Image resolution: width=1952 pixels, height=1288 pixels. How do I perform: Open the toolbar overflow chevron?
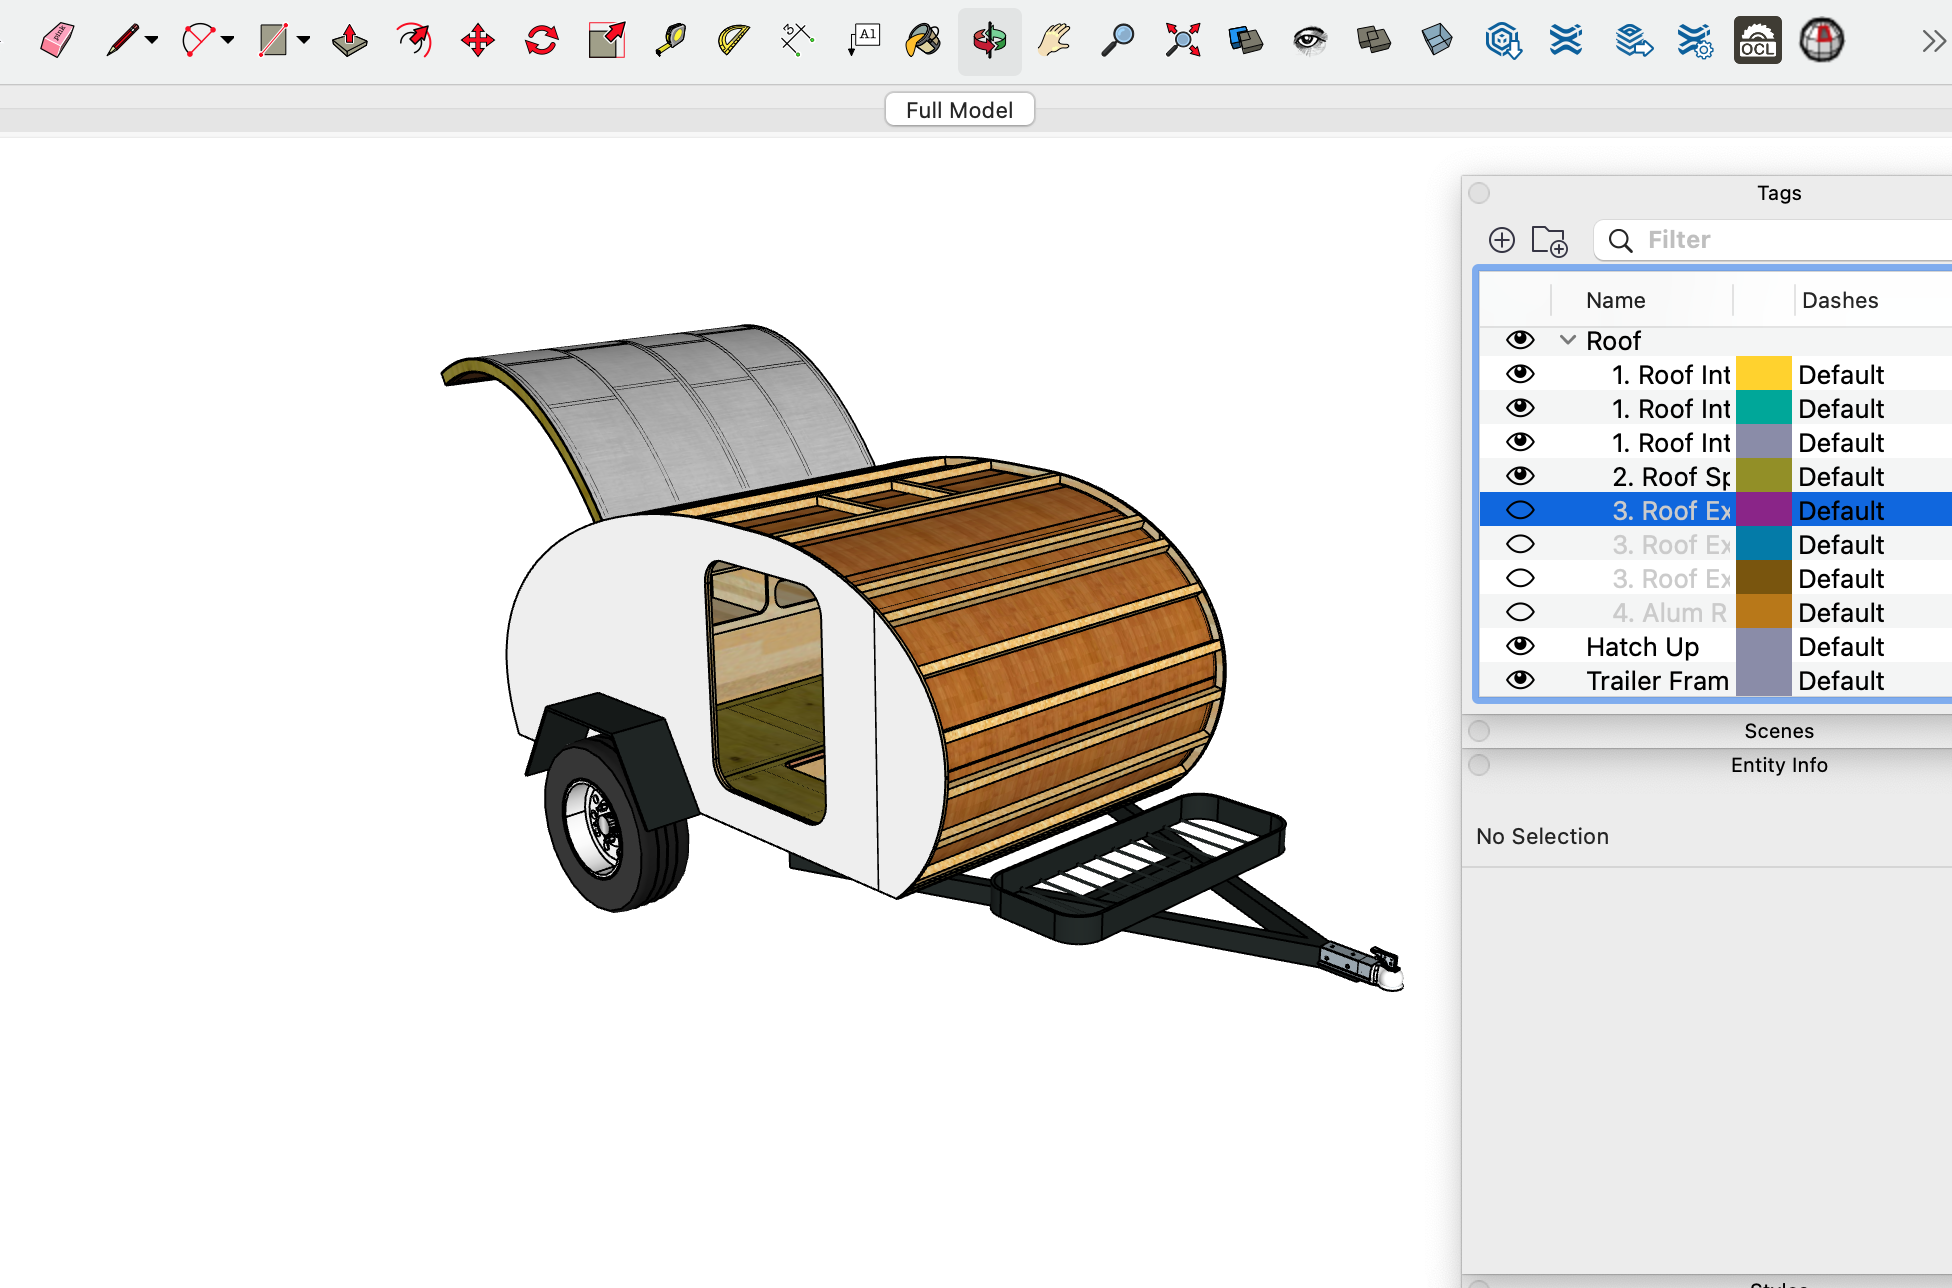pos(1932,40)
